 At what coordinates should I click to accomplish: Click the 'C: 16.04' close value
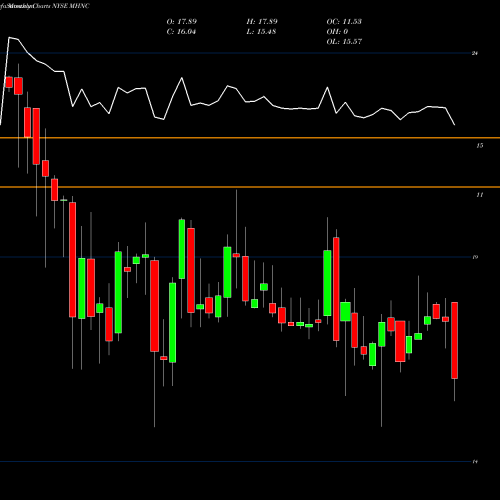pos(181,32)
